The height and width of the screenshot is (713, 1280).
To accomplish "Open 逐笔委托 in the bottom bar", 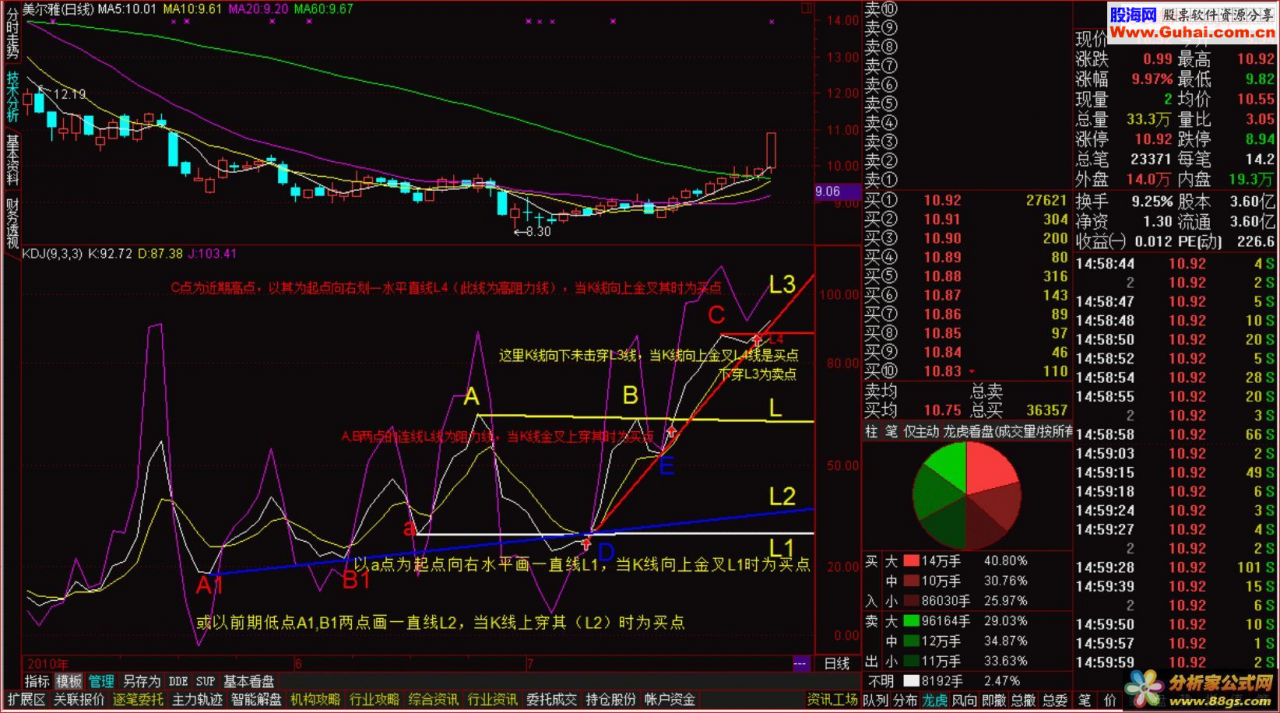I will click(138, 700).
